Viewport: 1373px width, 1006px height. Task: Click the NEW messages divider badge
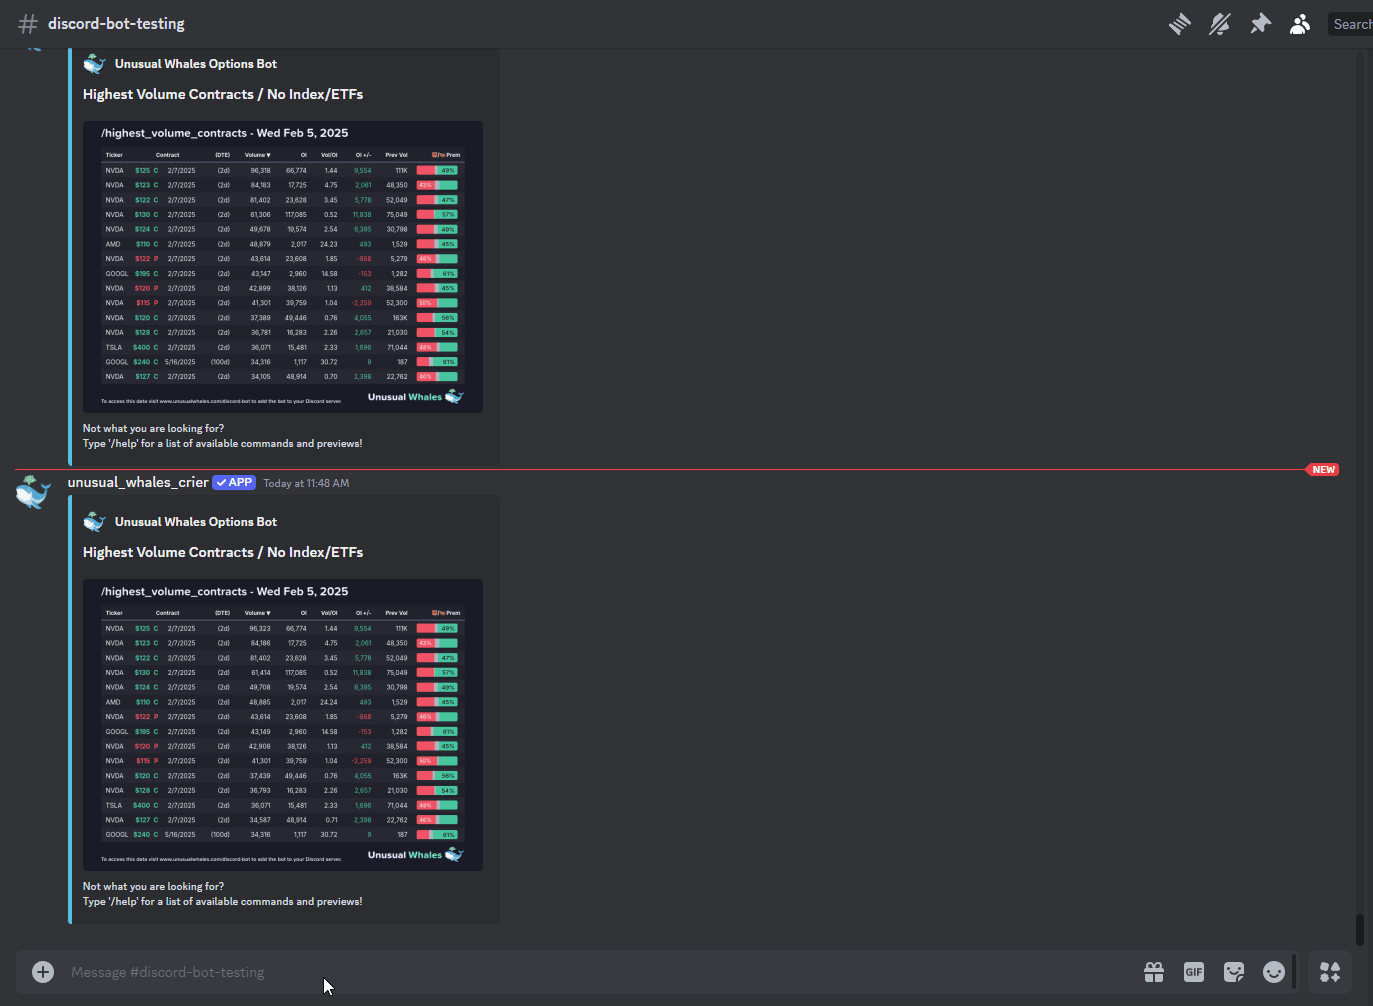point(1322,469)
